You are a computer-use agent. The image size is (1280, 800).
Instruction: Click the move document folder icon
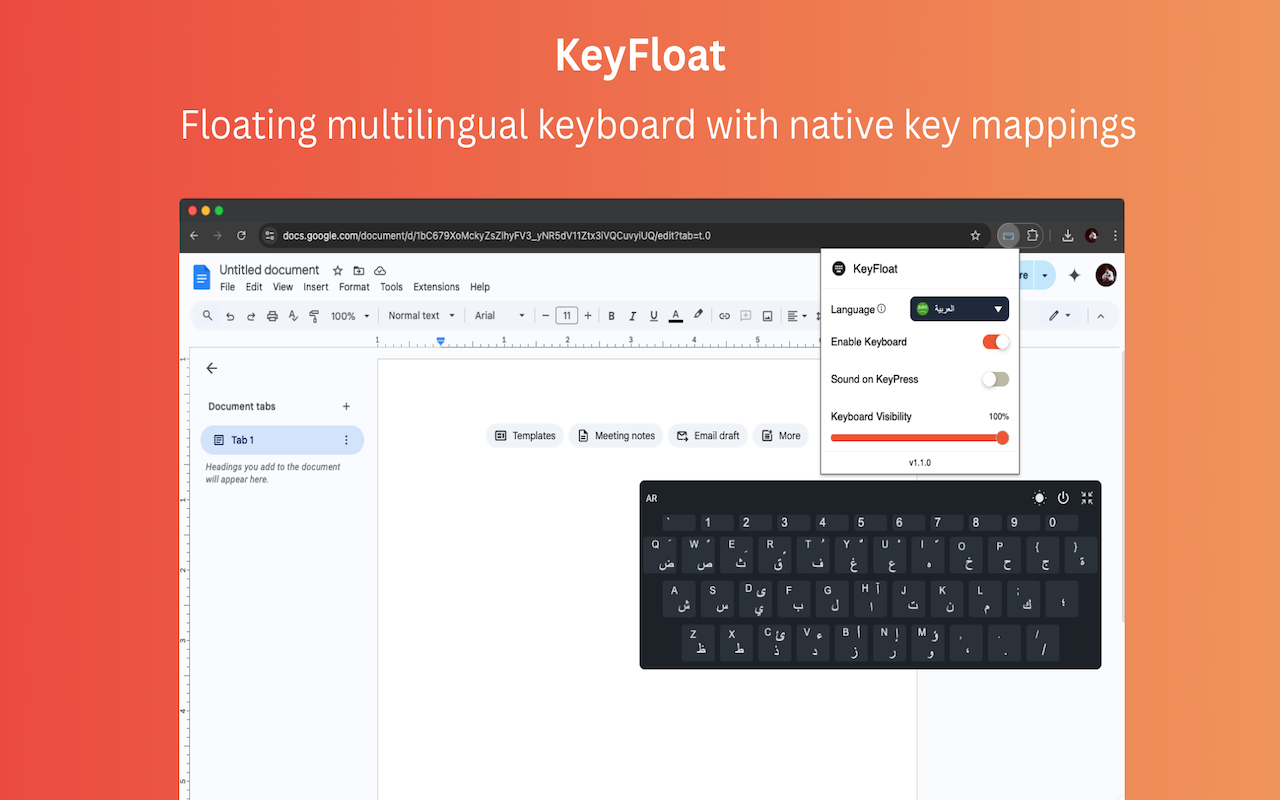[358, 270]
